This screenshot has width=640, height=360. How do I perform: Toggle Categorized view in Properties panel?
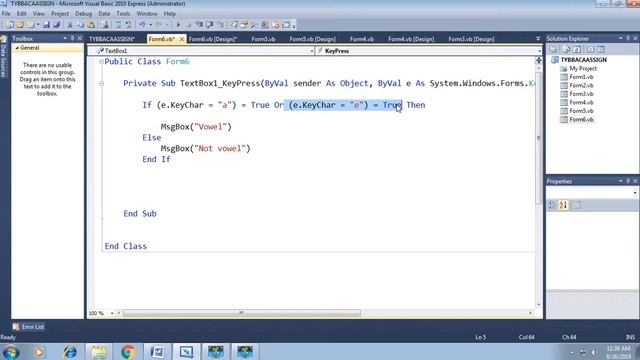552,205
